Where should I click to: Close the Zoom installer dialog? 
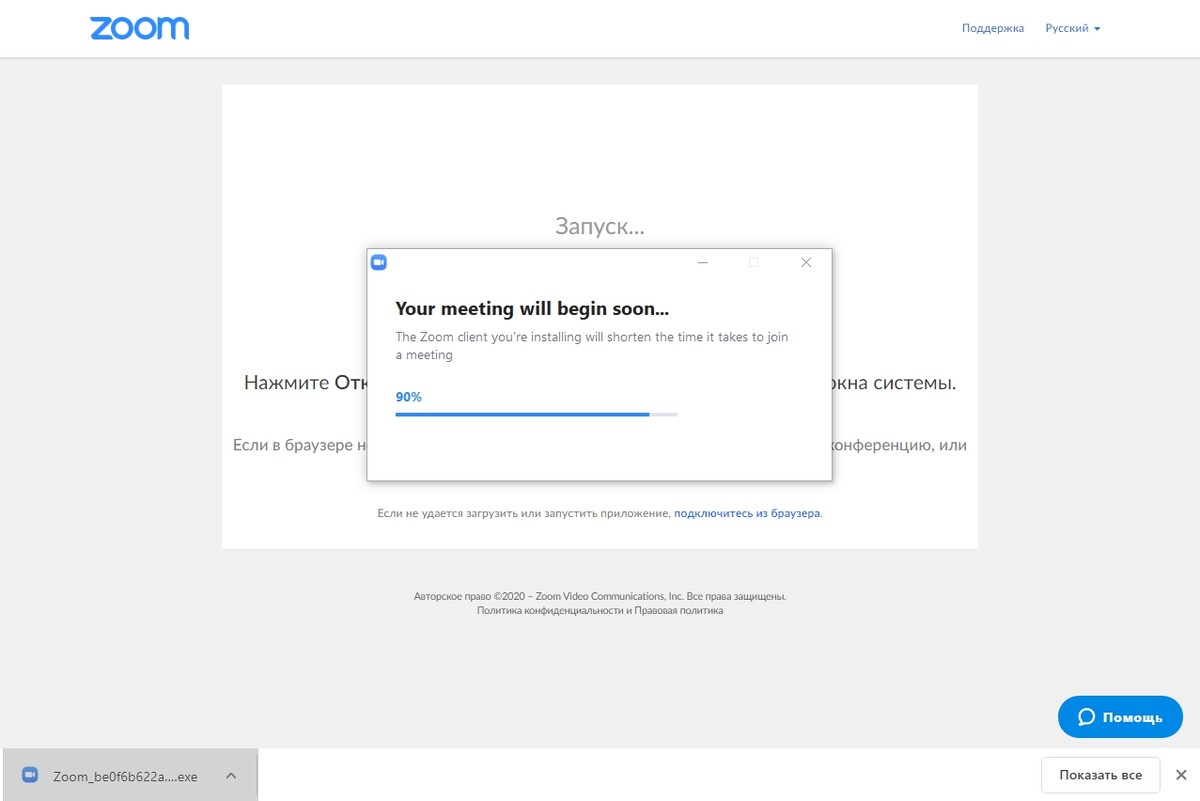click(806, 262)
